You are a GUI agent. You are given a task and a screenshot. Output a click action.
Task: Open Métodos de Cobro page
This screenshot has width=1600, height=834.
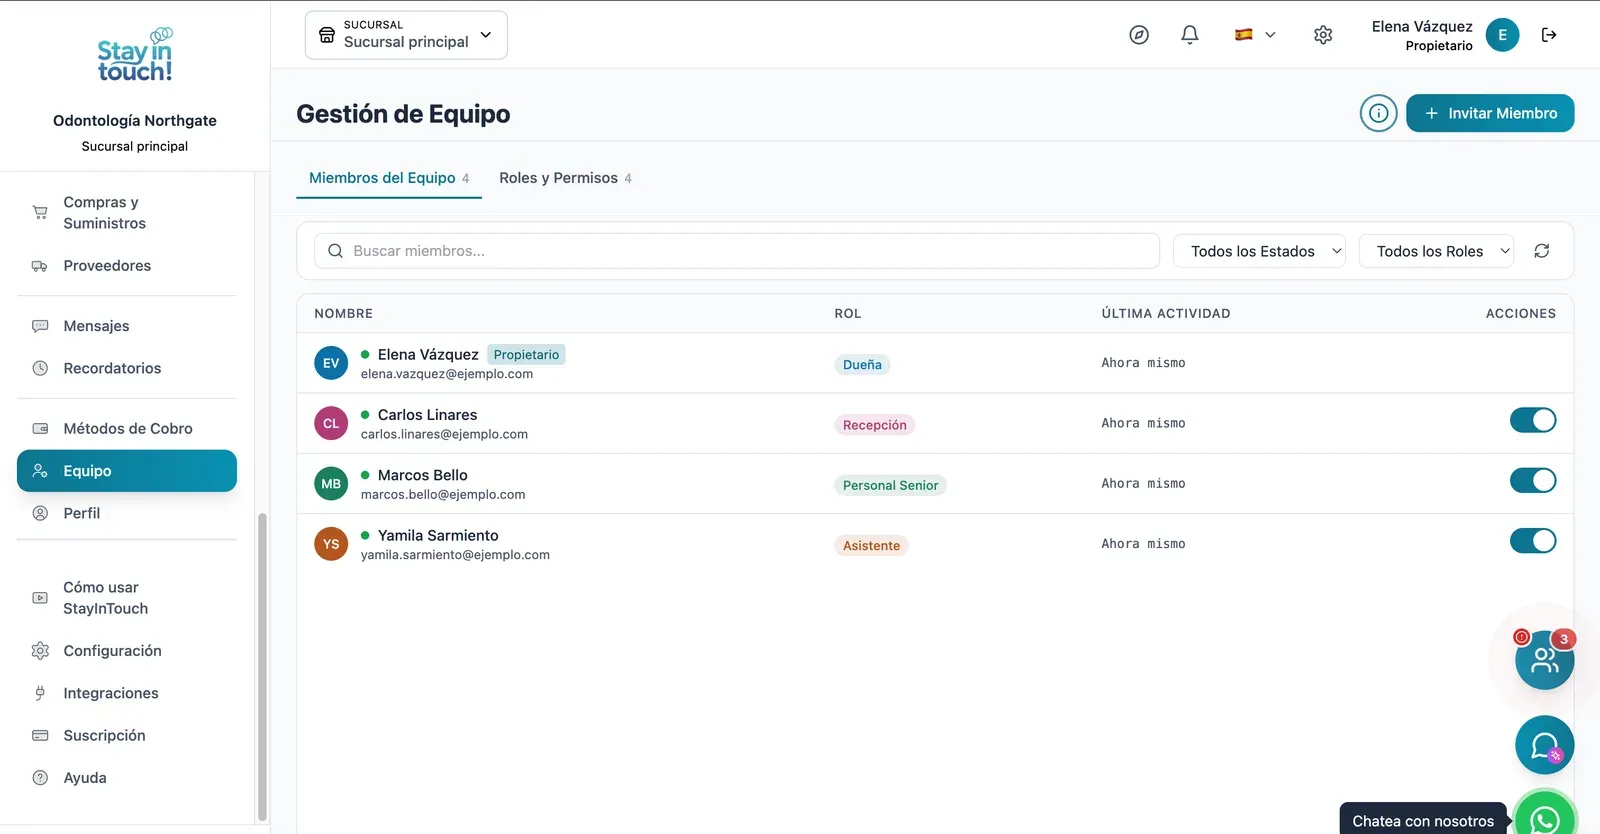(127, 428)
